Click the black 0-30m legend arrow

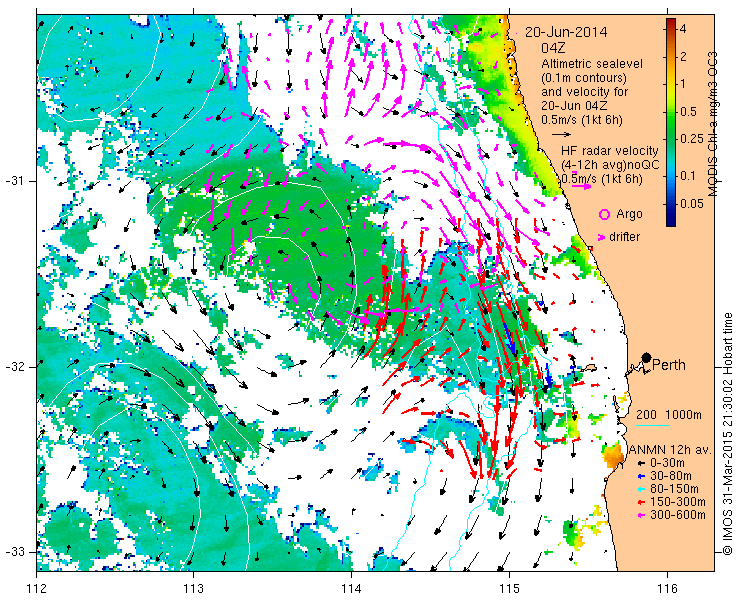pos(640,463)
